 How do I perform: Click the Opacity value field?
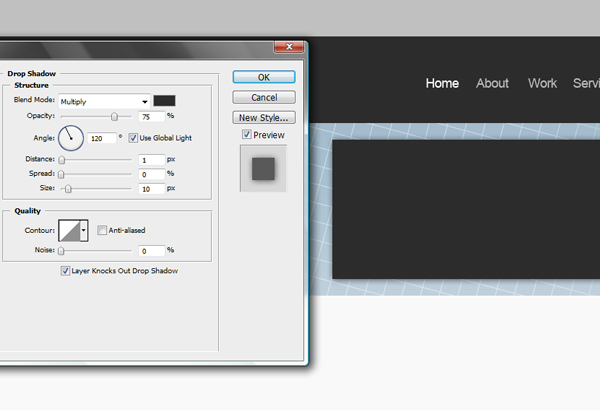click(x=152, y=116)
